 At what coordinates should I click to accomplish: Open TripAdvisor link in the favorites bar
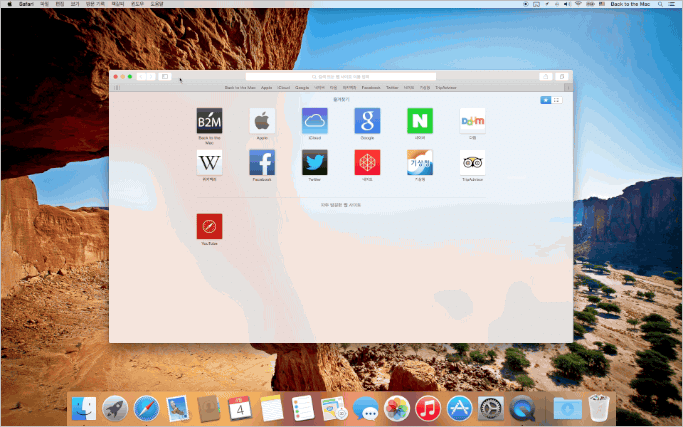tap(446, 88)
